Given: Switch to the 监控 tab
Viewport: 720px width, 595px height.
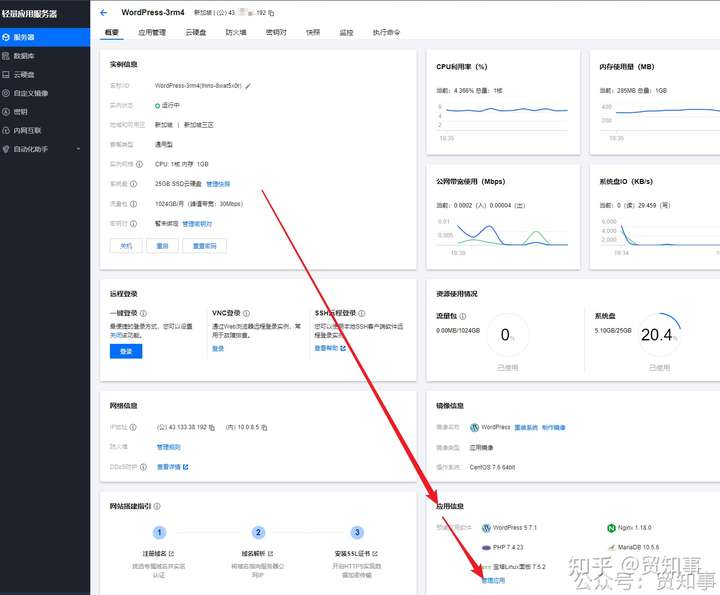Looking at the screenshot, I should [x=347, y=32].
